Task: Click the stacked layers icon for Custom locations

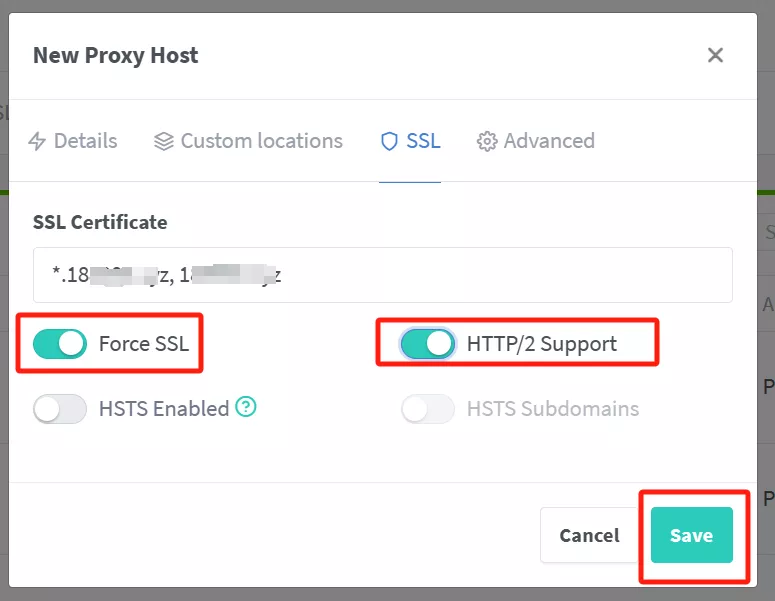Action: point(164,141)
